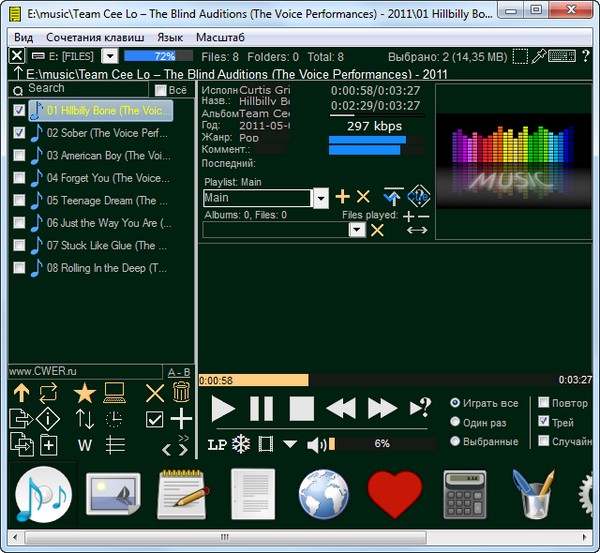Expand the albums dropdown under the playlist
This screenshot has width=600, height=553.
tap(357, 230)
